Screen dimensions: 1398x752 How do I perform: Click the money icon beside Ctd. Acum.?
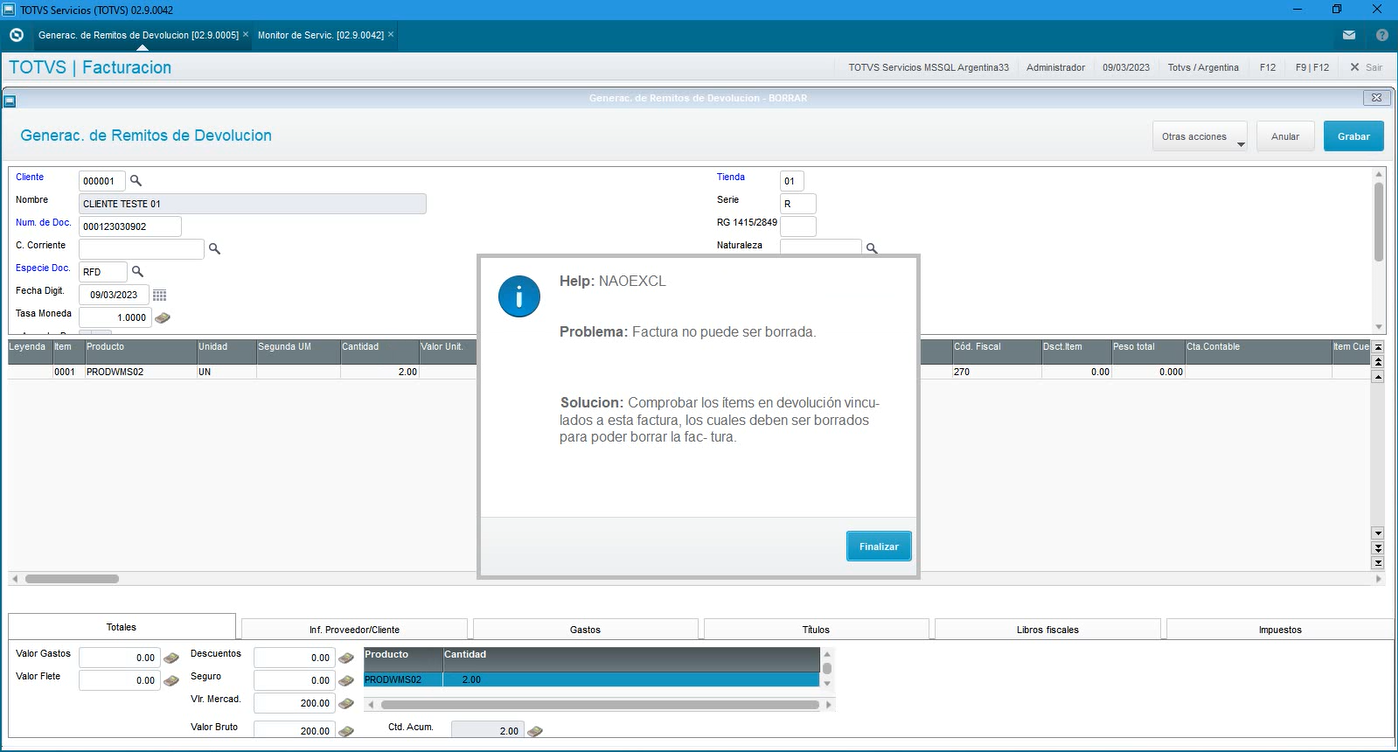pyautogui.click(x=535, y=731)
